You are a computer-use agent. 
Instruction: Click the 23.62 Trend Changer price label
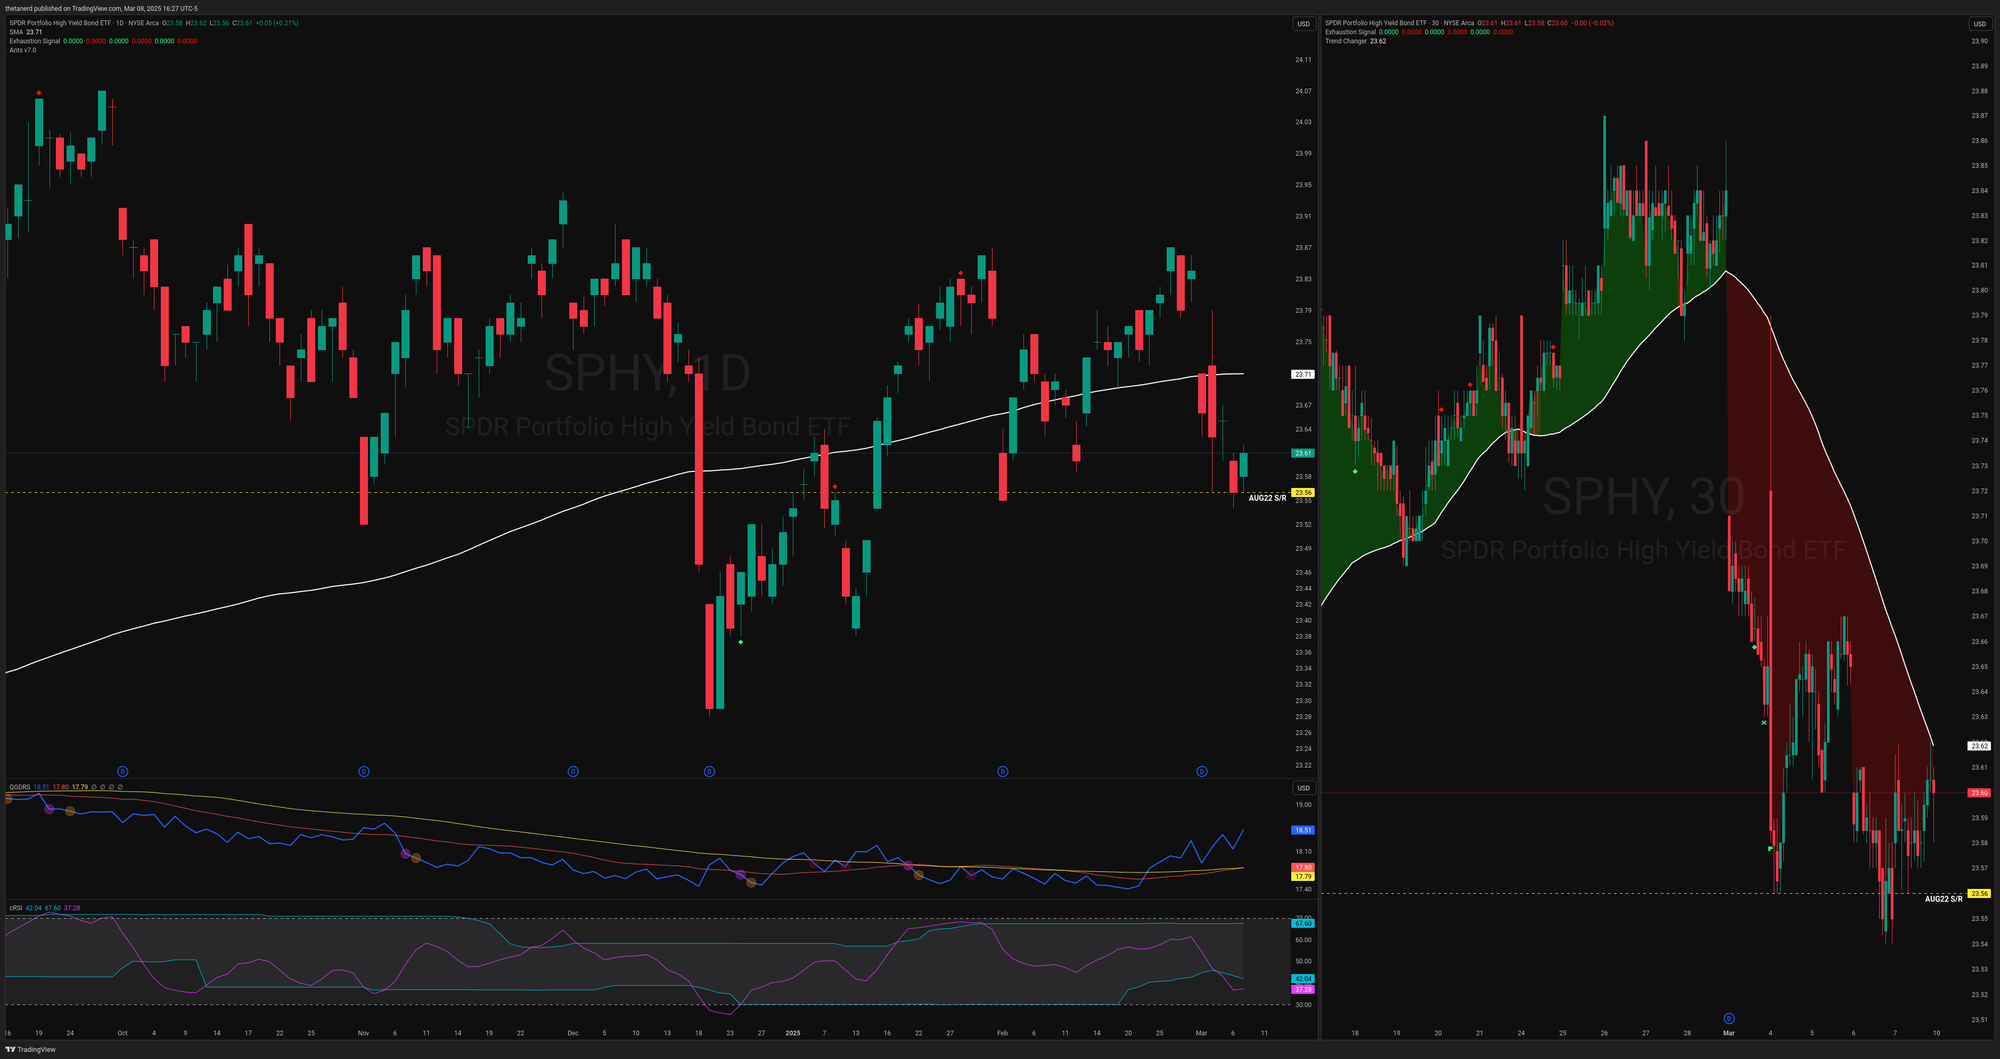[x=1979, y=746]
